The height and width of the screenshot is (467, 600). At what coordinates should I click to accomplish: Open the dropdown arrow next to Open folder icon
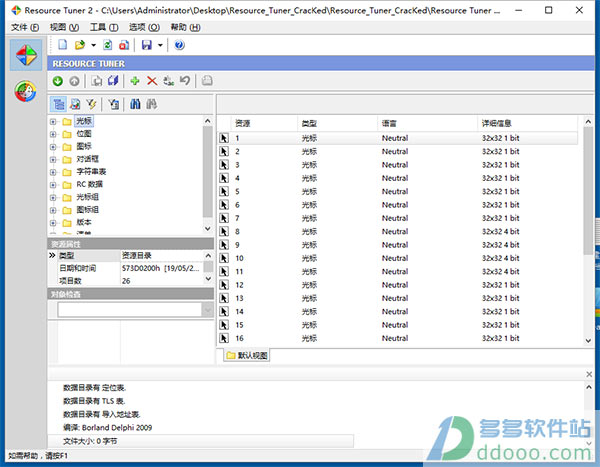pyautogui.click(x=93, y=45)
